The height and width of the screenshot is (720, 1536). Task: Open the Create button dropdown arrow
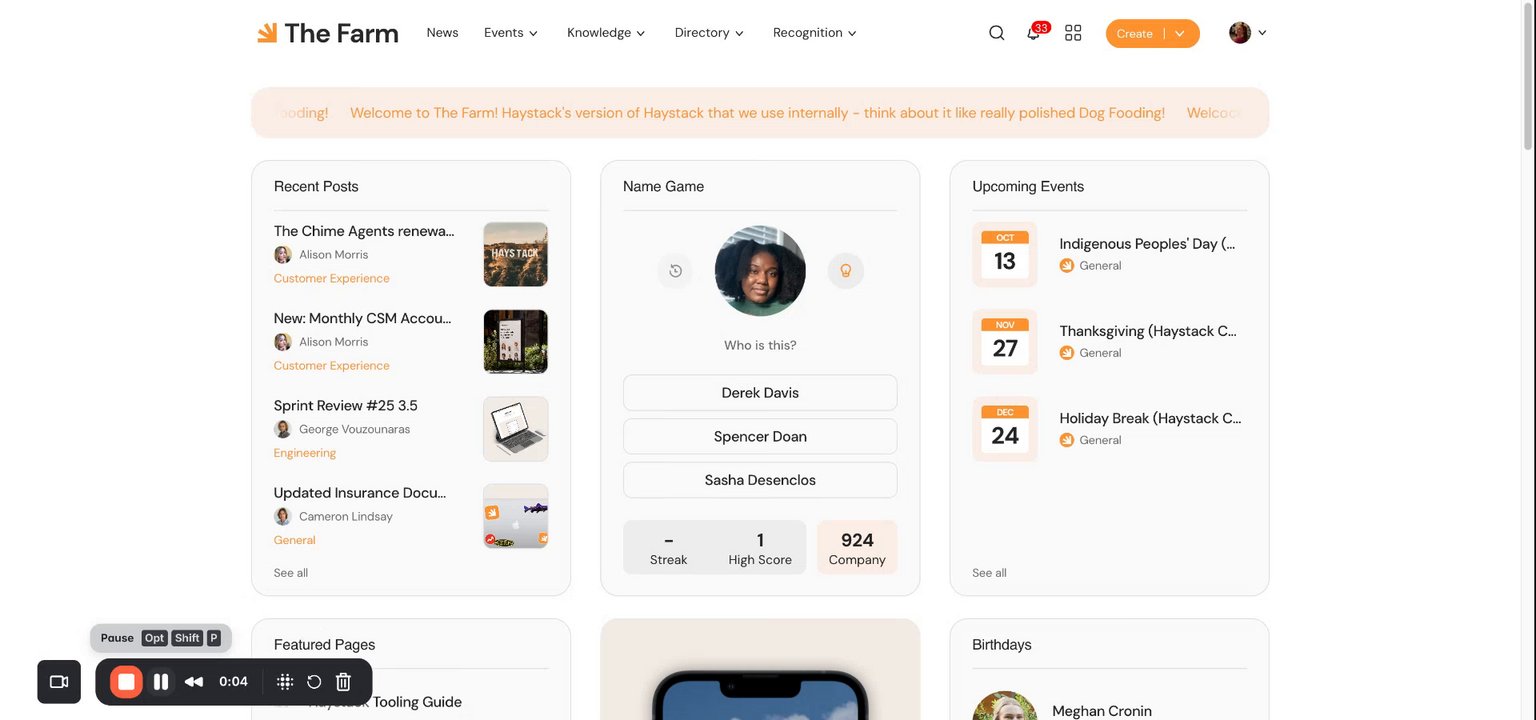click(x=1180, y=33)
